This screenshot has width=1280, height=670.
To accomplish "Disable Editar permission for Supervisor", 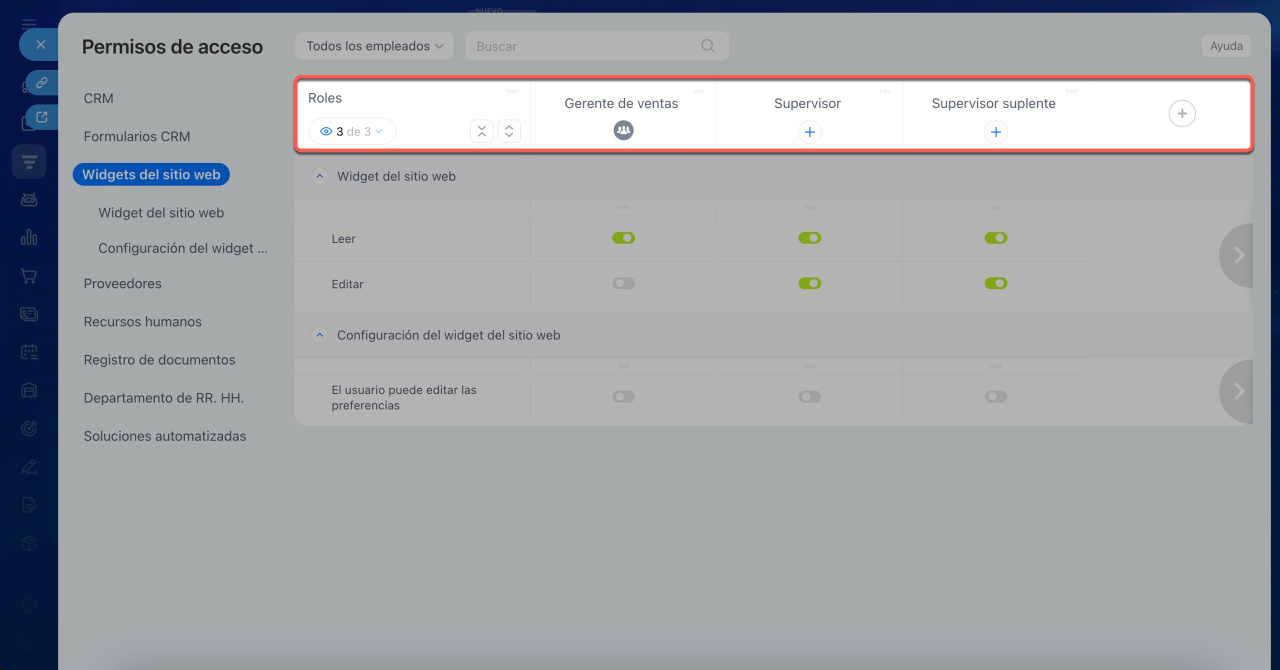I will (x=809, y=284).
